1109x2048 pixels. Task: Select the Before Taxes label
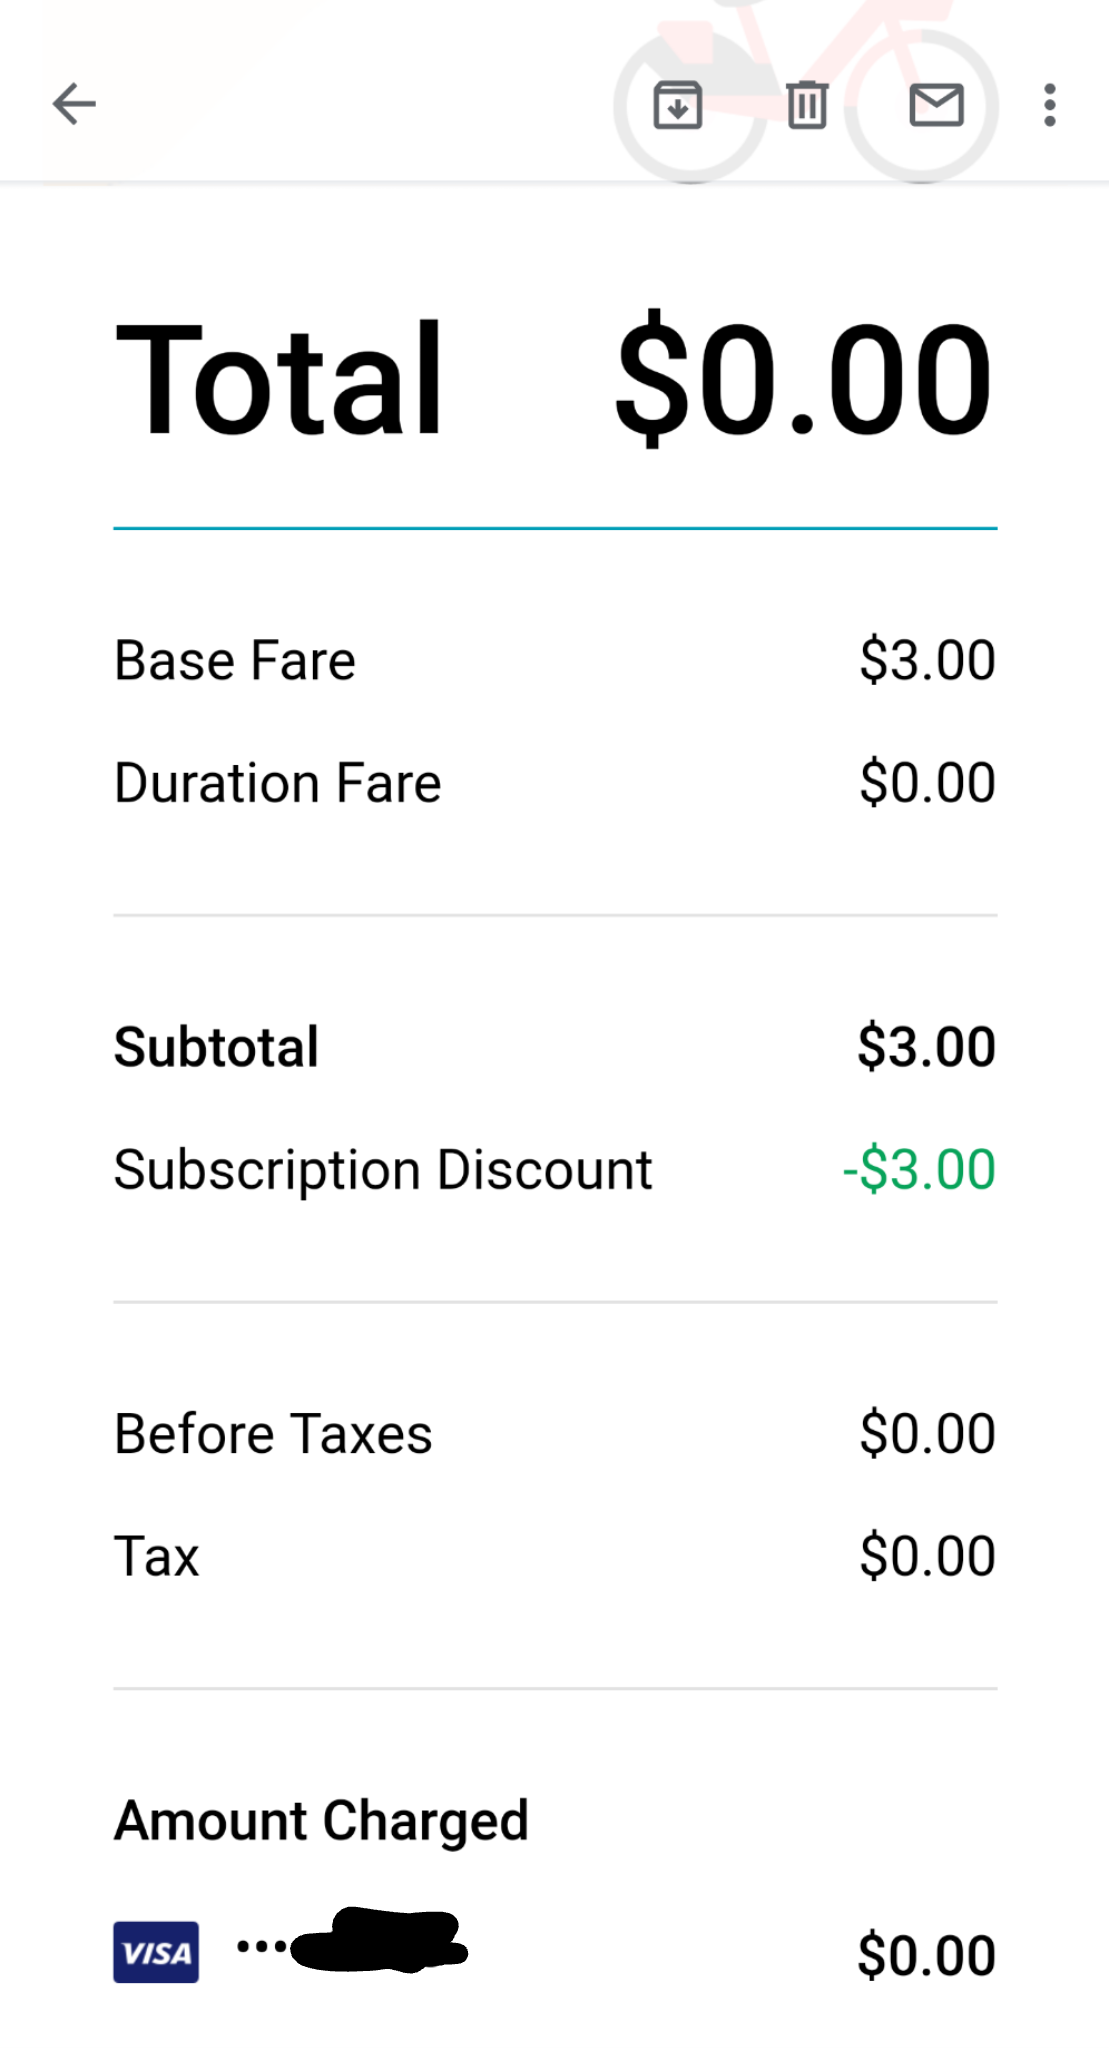[x=273, y=1434]
